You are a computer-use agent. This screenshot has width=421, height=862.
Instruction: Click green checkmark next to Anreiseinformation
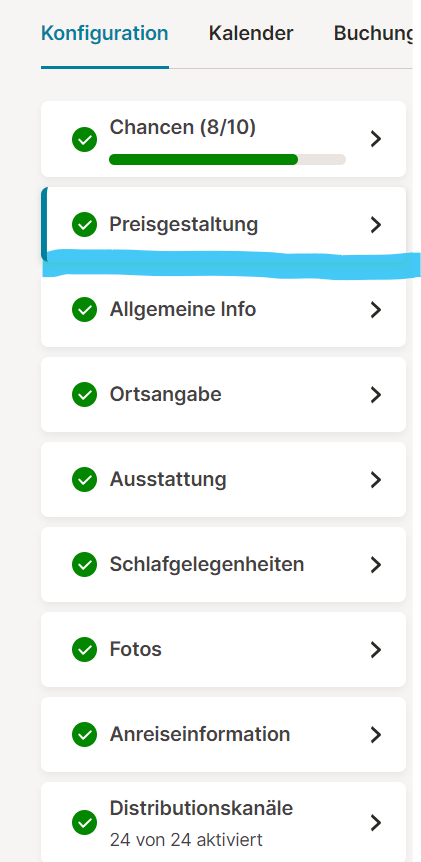point(85,734)
